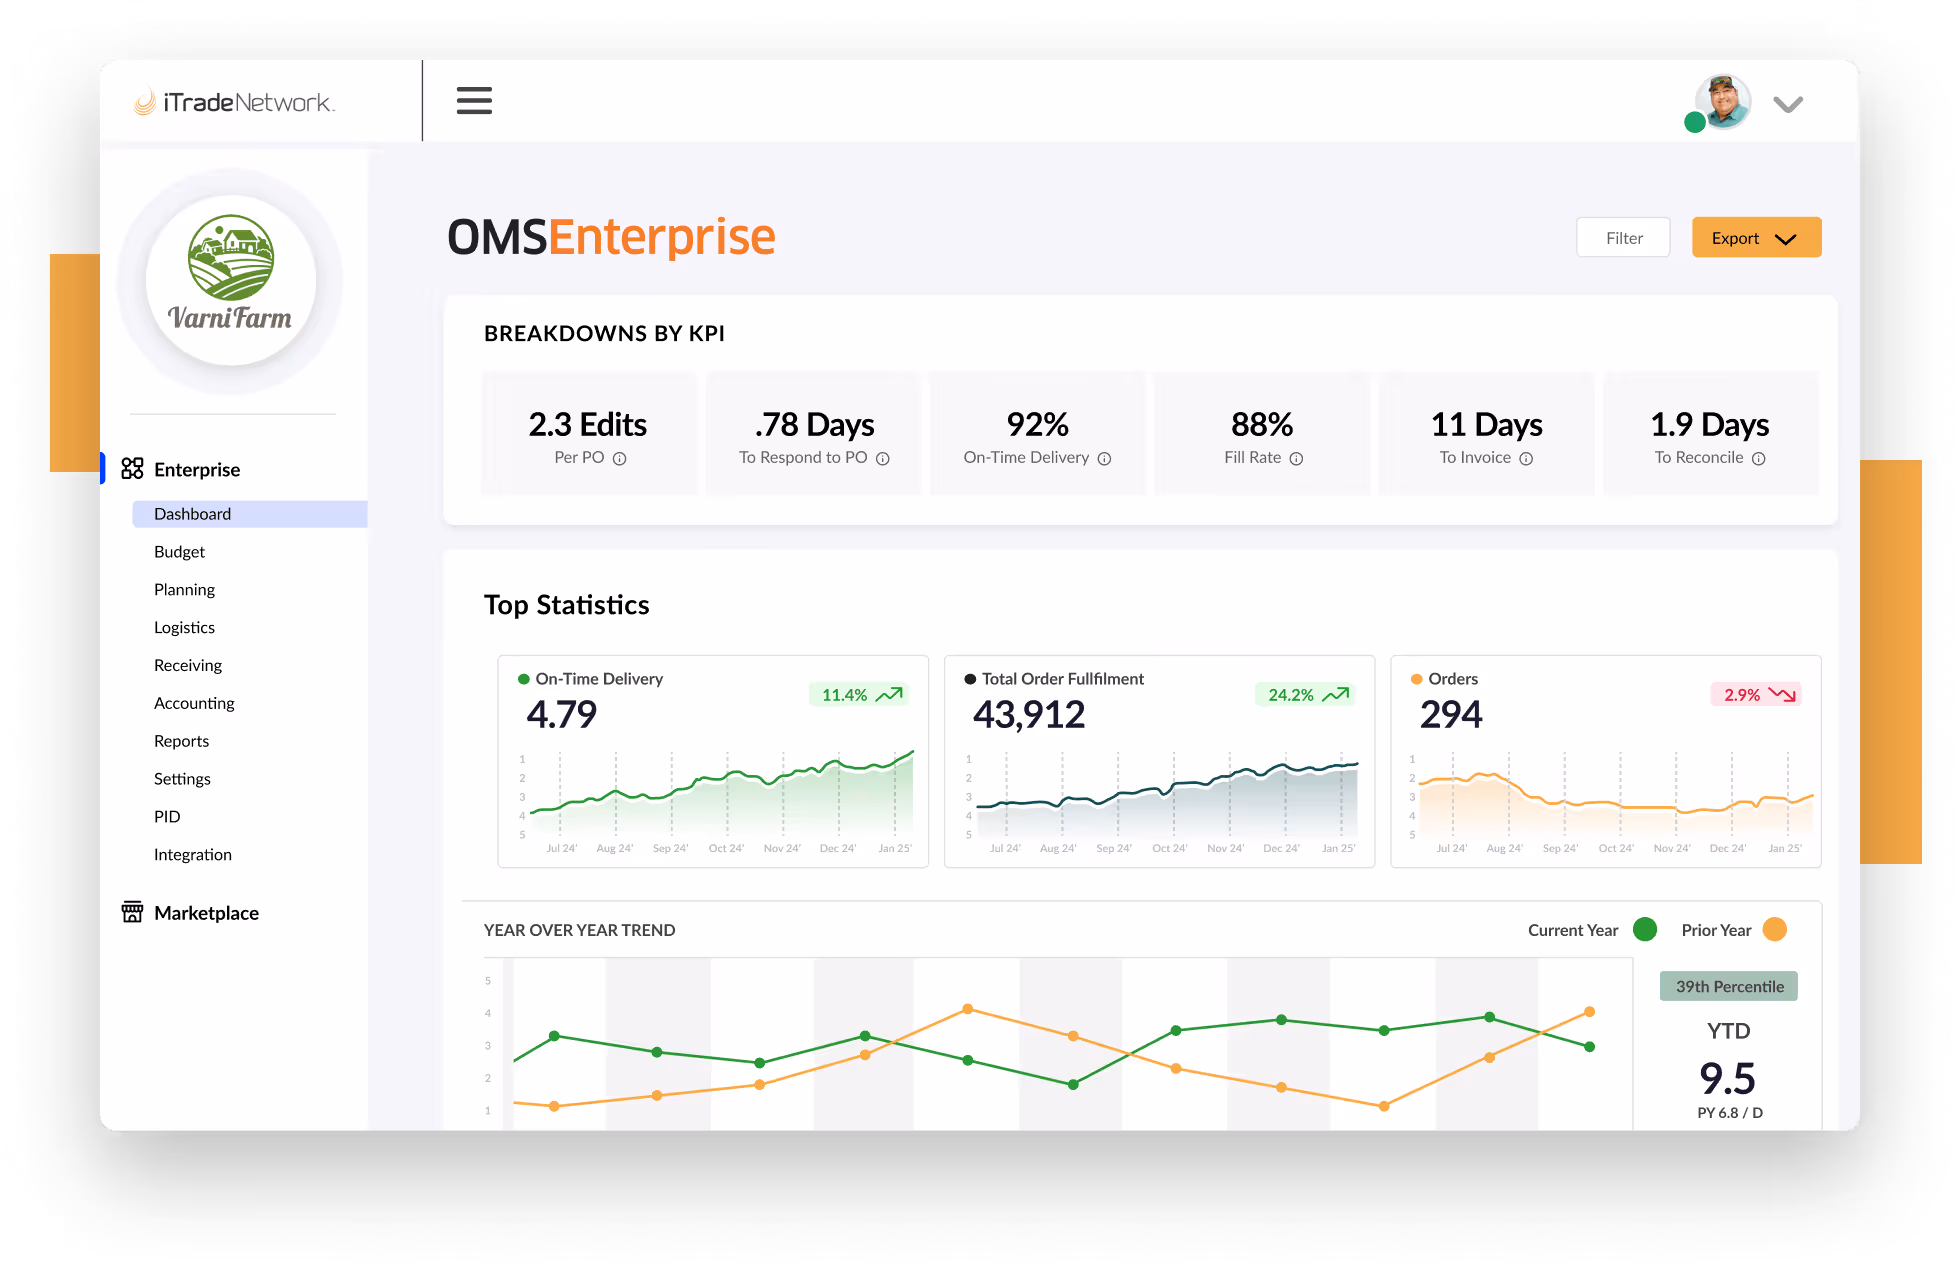Click the Year Over Year Trend heading

(x=580, y=930)
